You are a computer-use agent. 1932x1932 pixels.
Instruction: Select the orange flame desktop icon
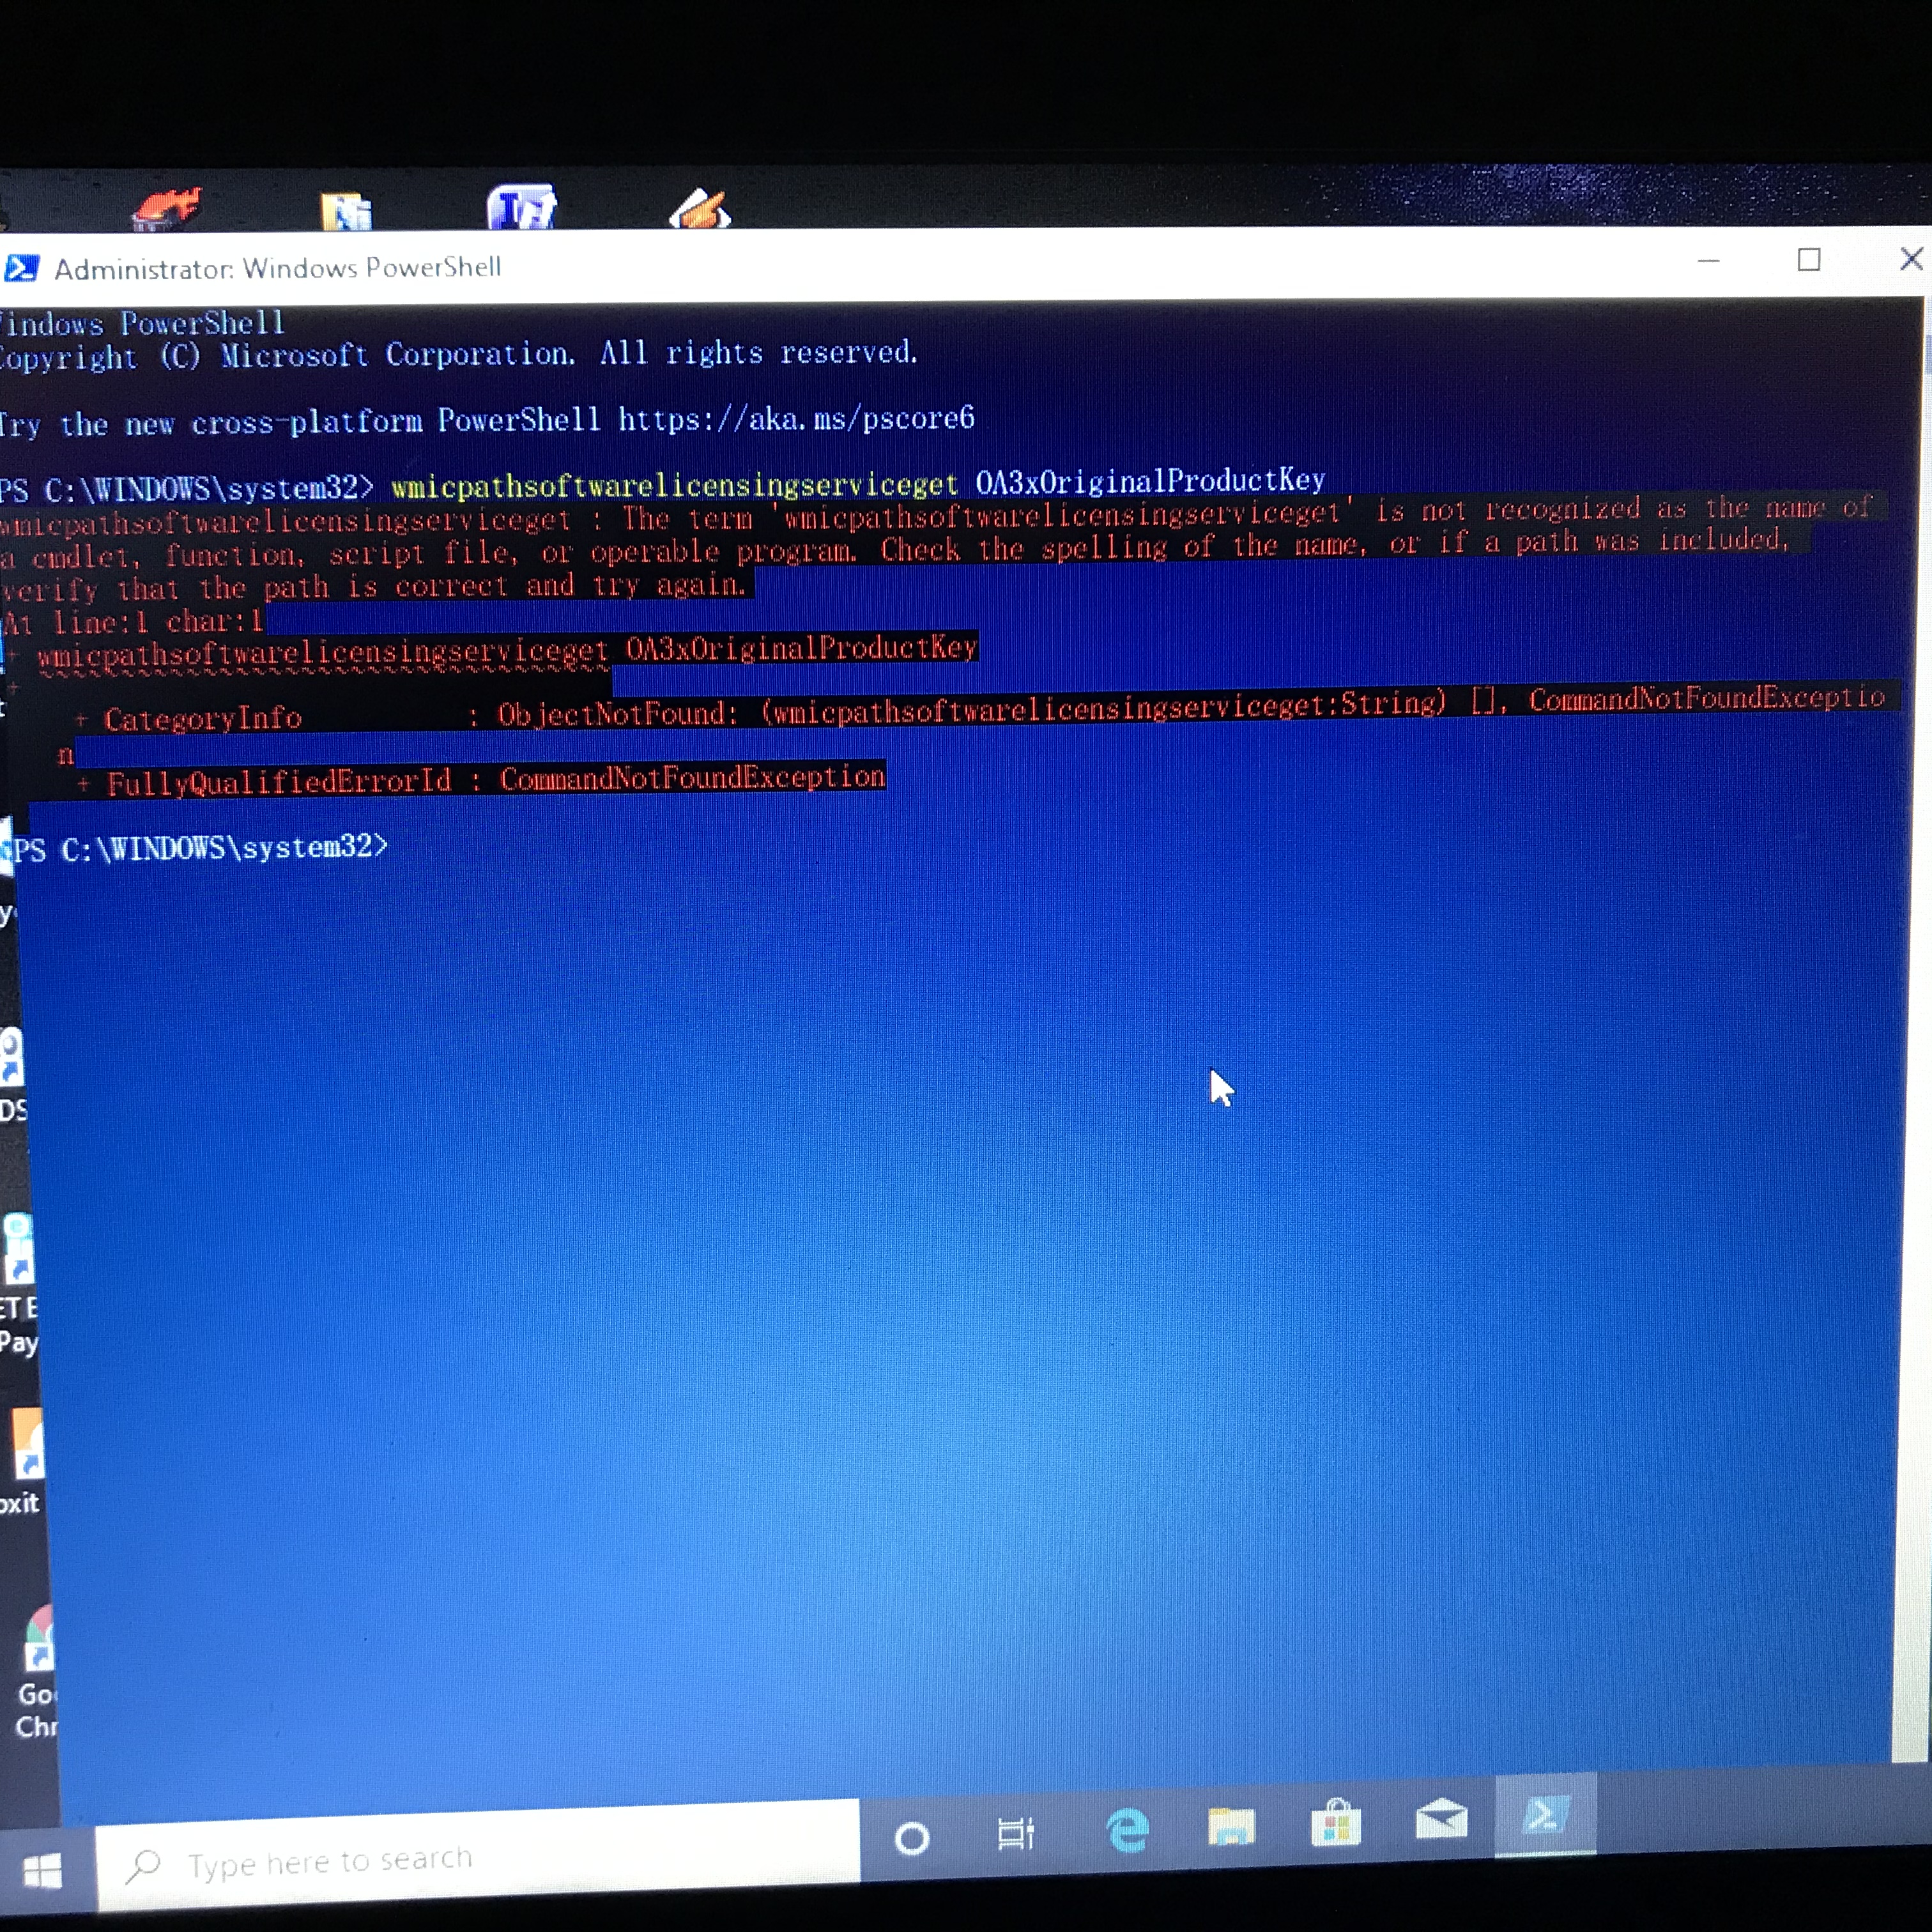click(x=167, y=209)
